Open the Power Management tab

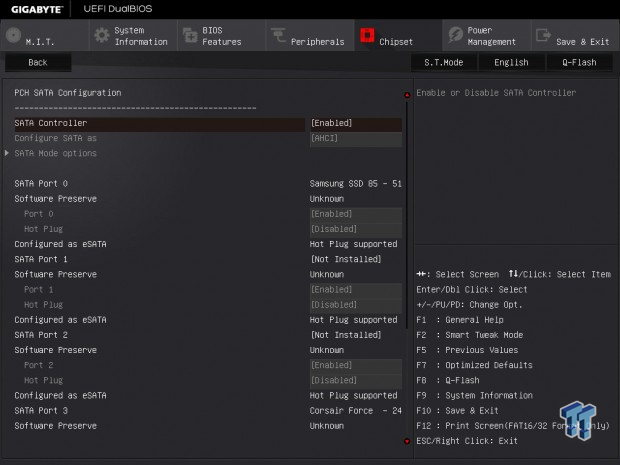[487, 36]
